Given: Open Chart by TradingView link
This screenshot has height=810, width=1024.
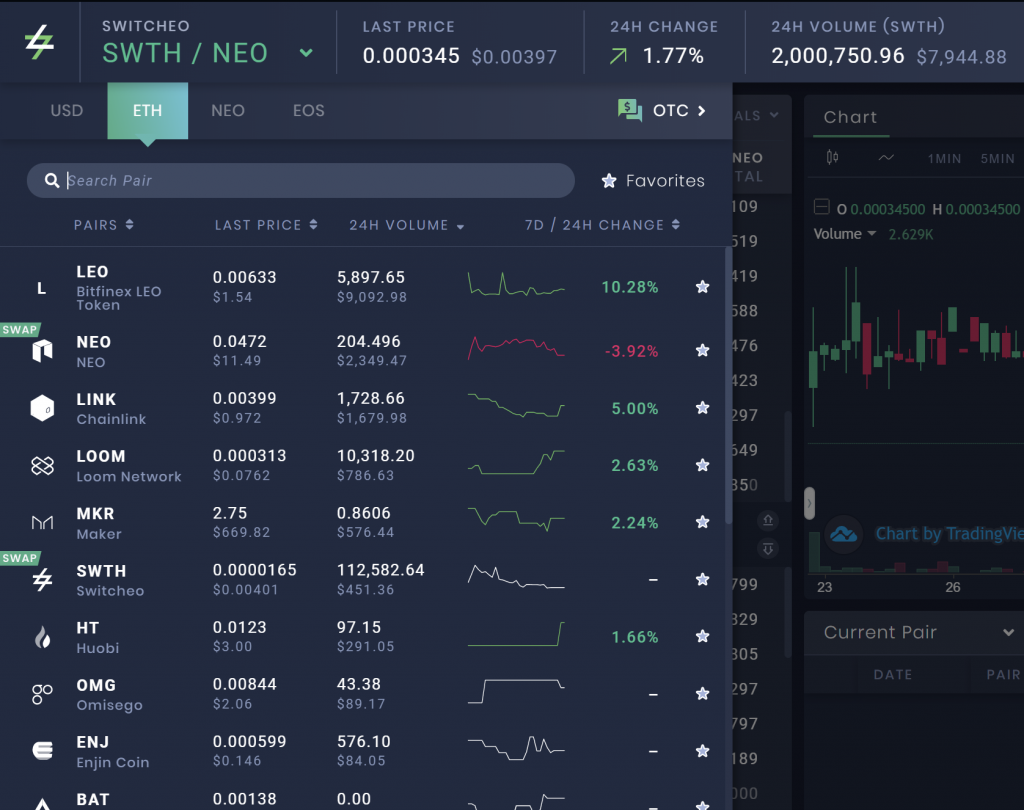Looking at the screenshot, I should 949,534.
